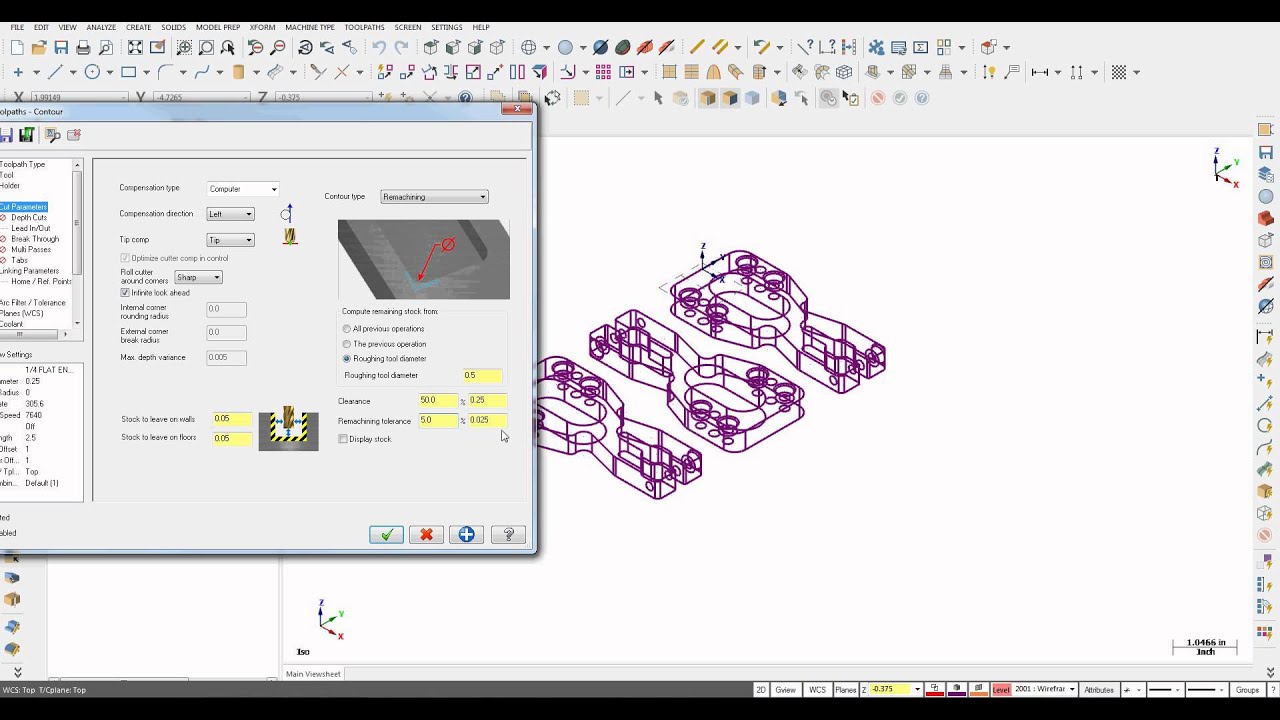Open the XFORM menu
This screenshot has width=1280, height=720.
(x=262, y=27)
